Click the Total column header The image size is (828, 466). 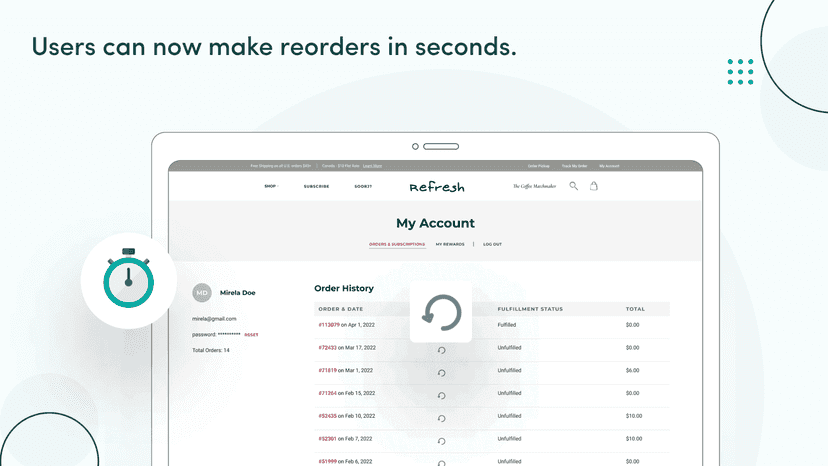pos(635,309)
